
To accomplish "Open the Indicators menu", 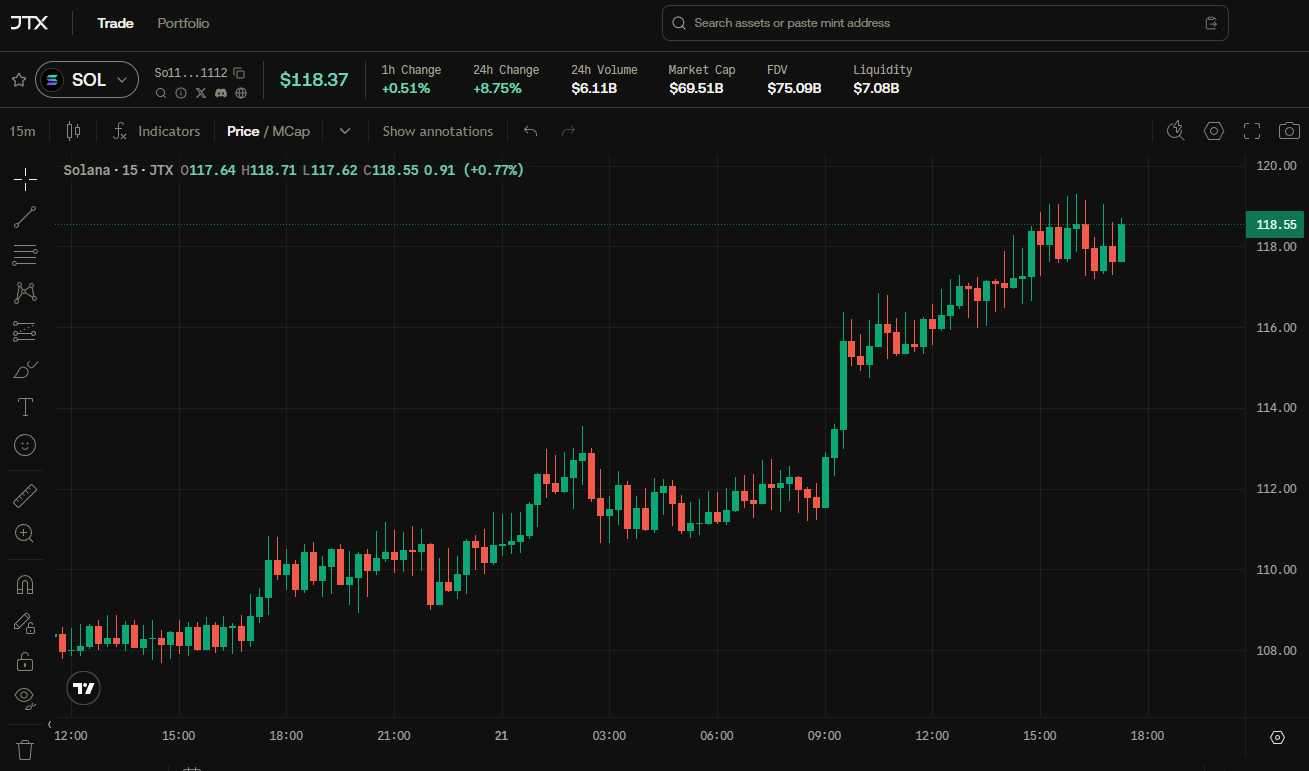I will pyautogui.click(x=156, y=131).
